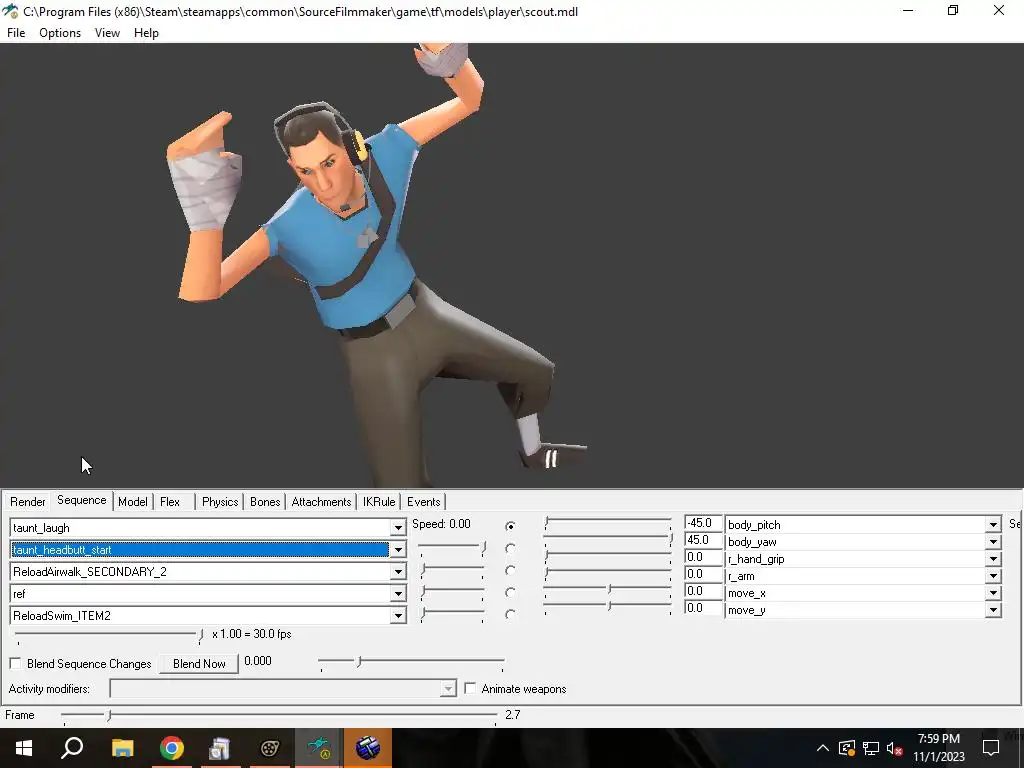The image size is (1024, 768).
Task: Switch to the Flex tab
Action: coord(170,502)
